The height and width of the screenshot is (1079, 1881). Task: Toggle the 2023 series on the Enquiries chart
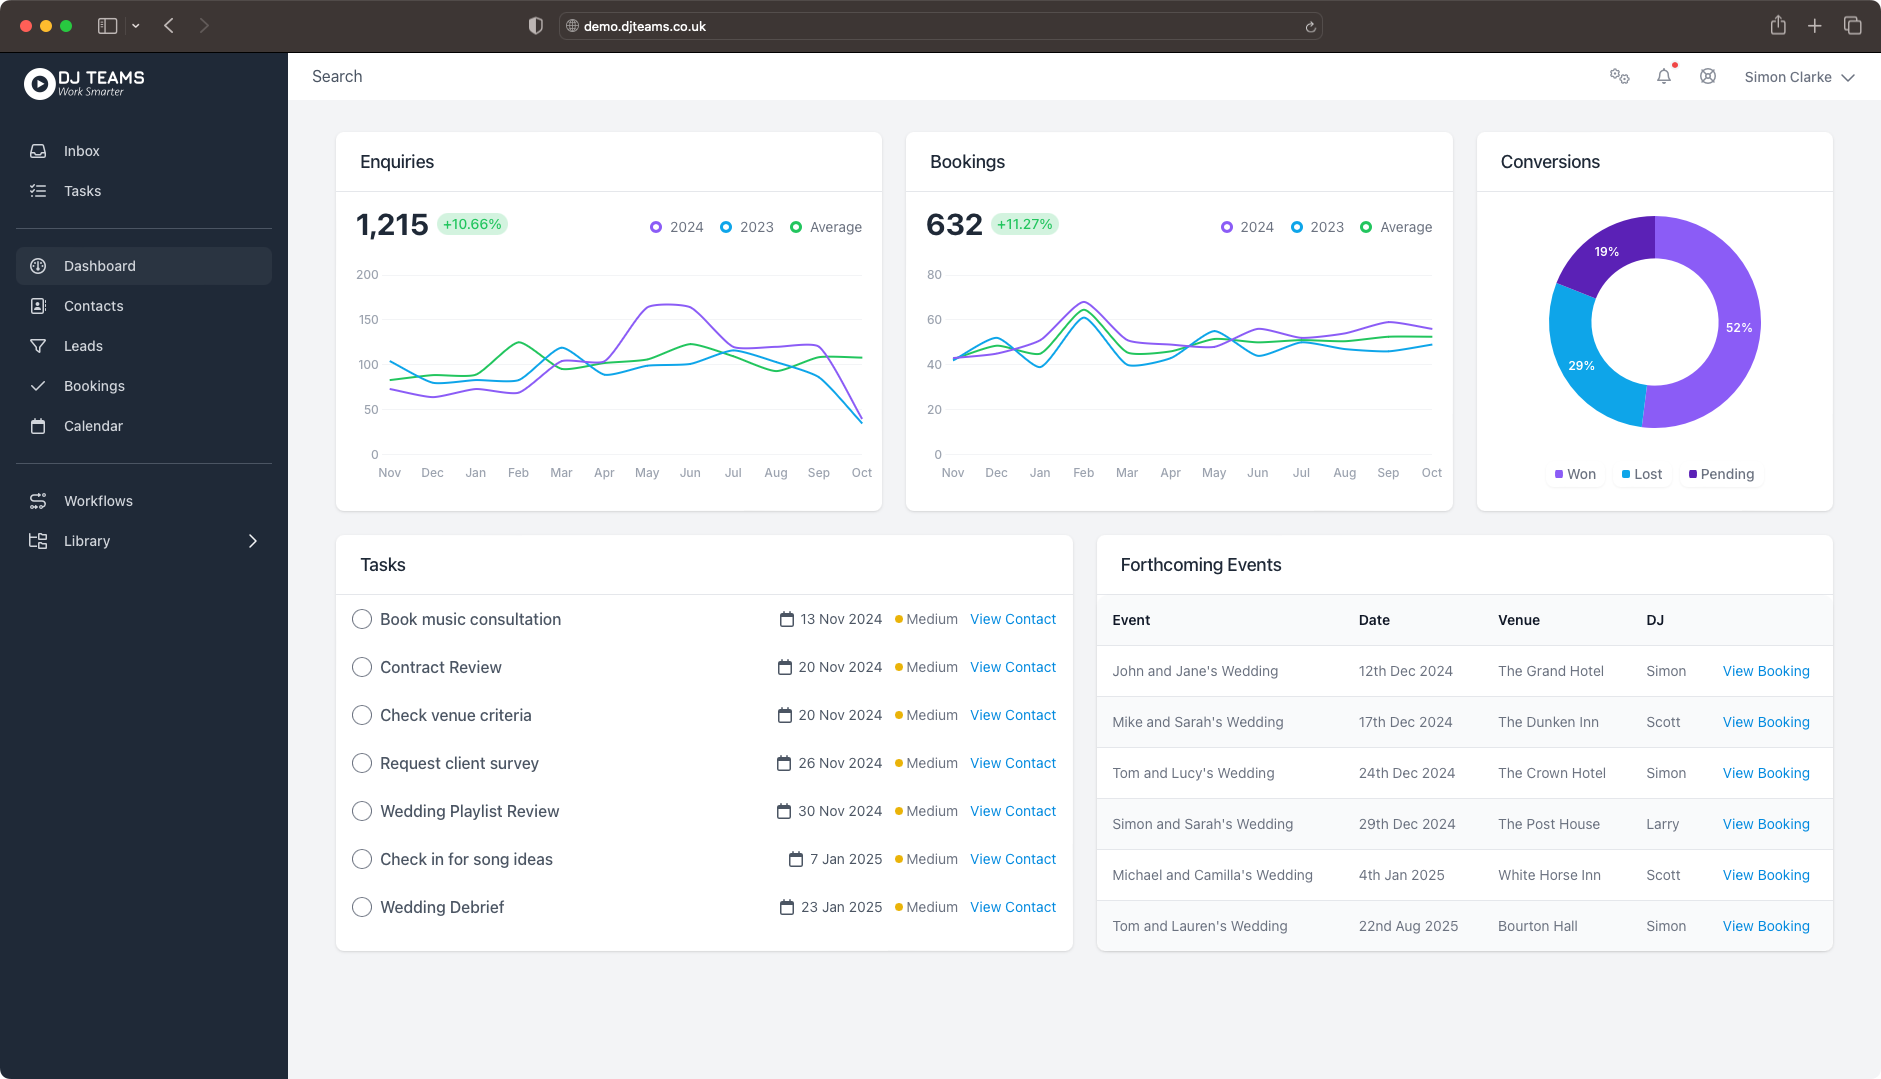click(x=746, y=227)
